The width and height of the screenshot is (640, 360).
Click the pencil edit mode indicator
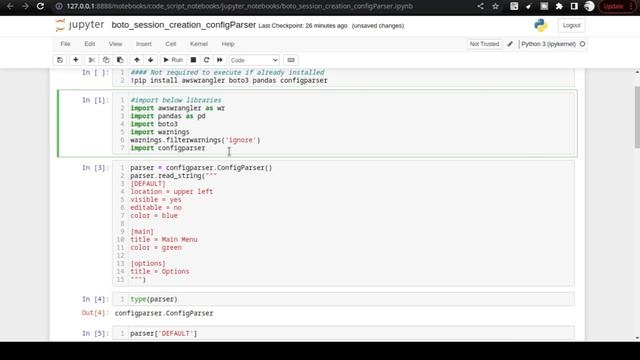(510, 44)
